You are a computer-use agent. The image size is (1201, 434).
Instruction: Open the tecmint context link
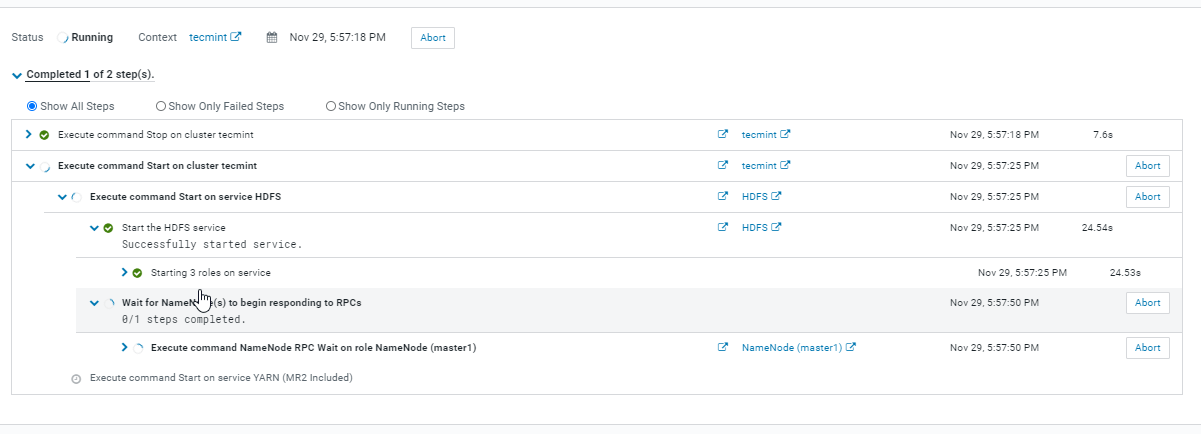coord(208,37)
